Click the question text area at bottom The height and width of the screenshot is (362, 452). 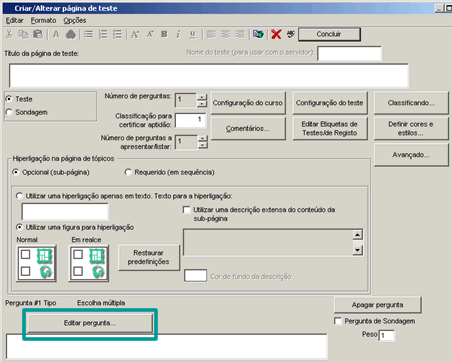click(167, 347)
